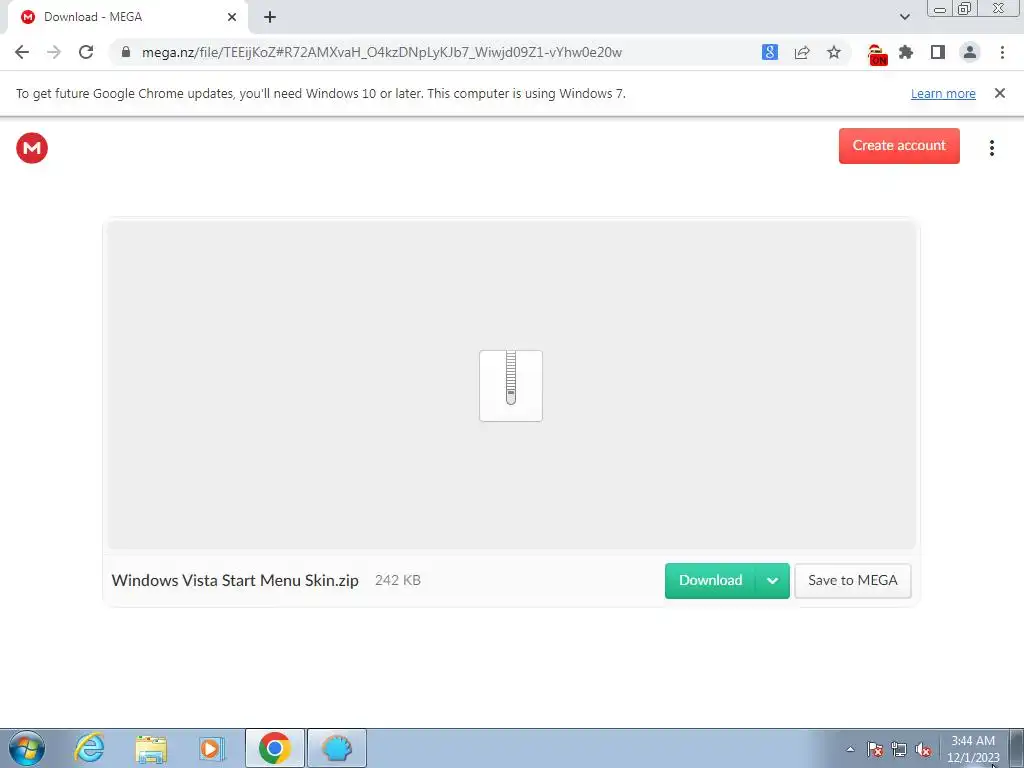Select file name Windows Vista Start Menu Skin.zip

[235, 580]
